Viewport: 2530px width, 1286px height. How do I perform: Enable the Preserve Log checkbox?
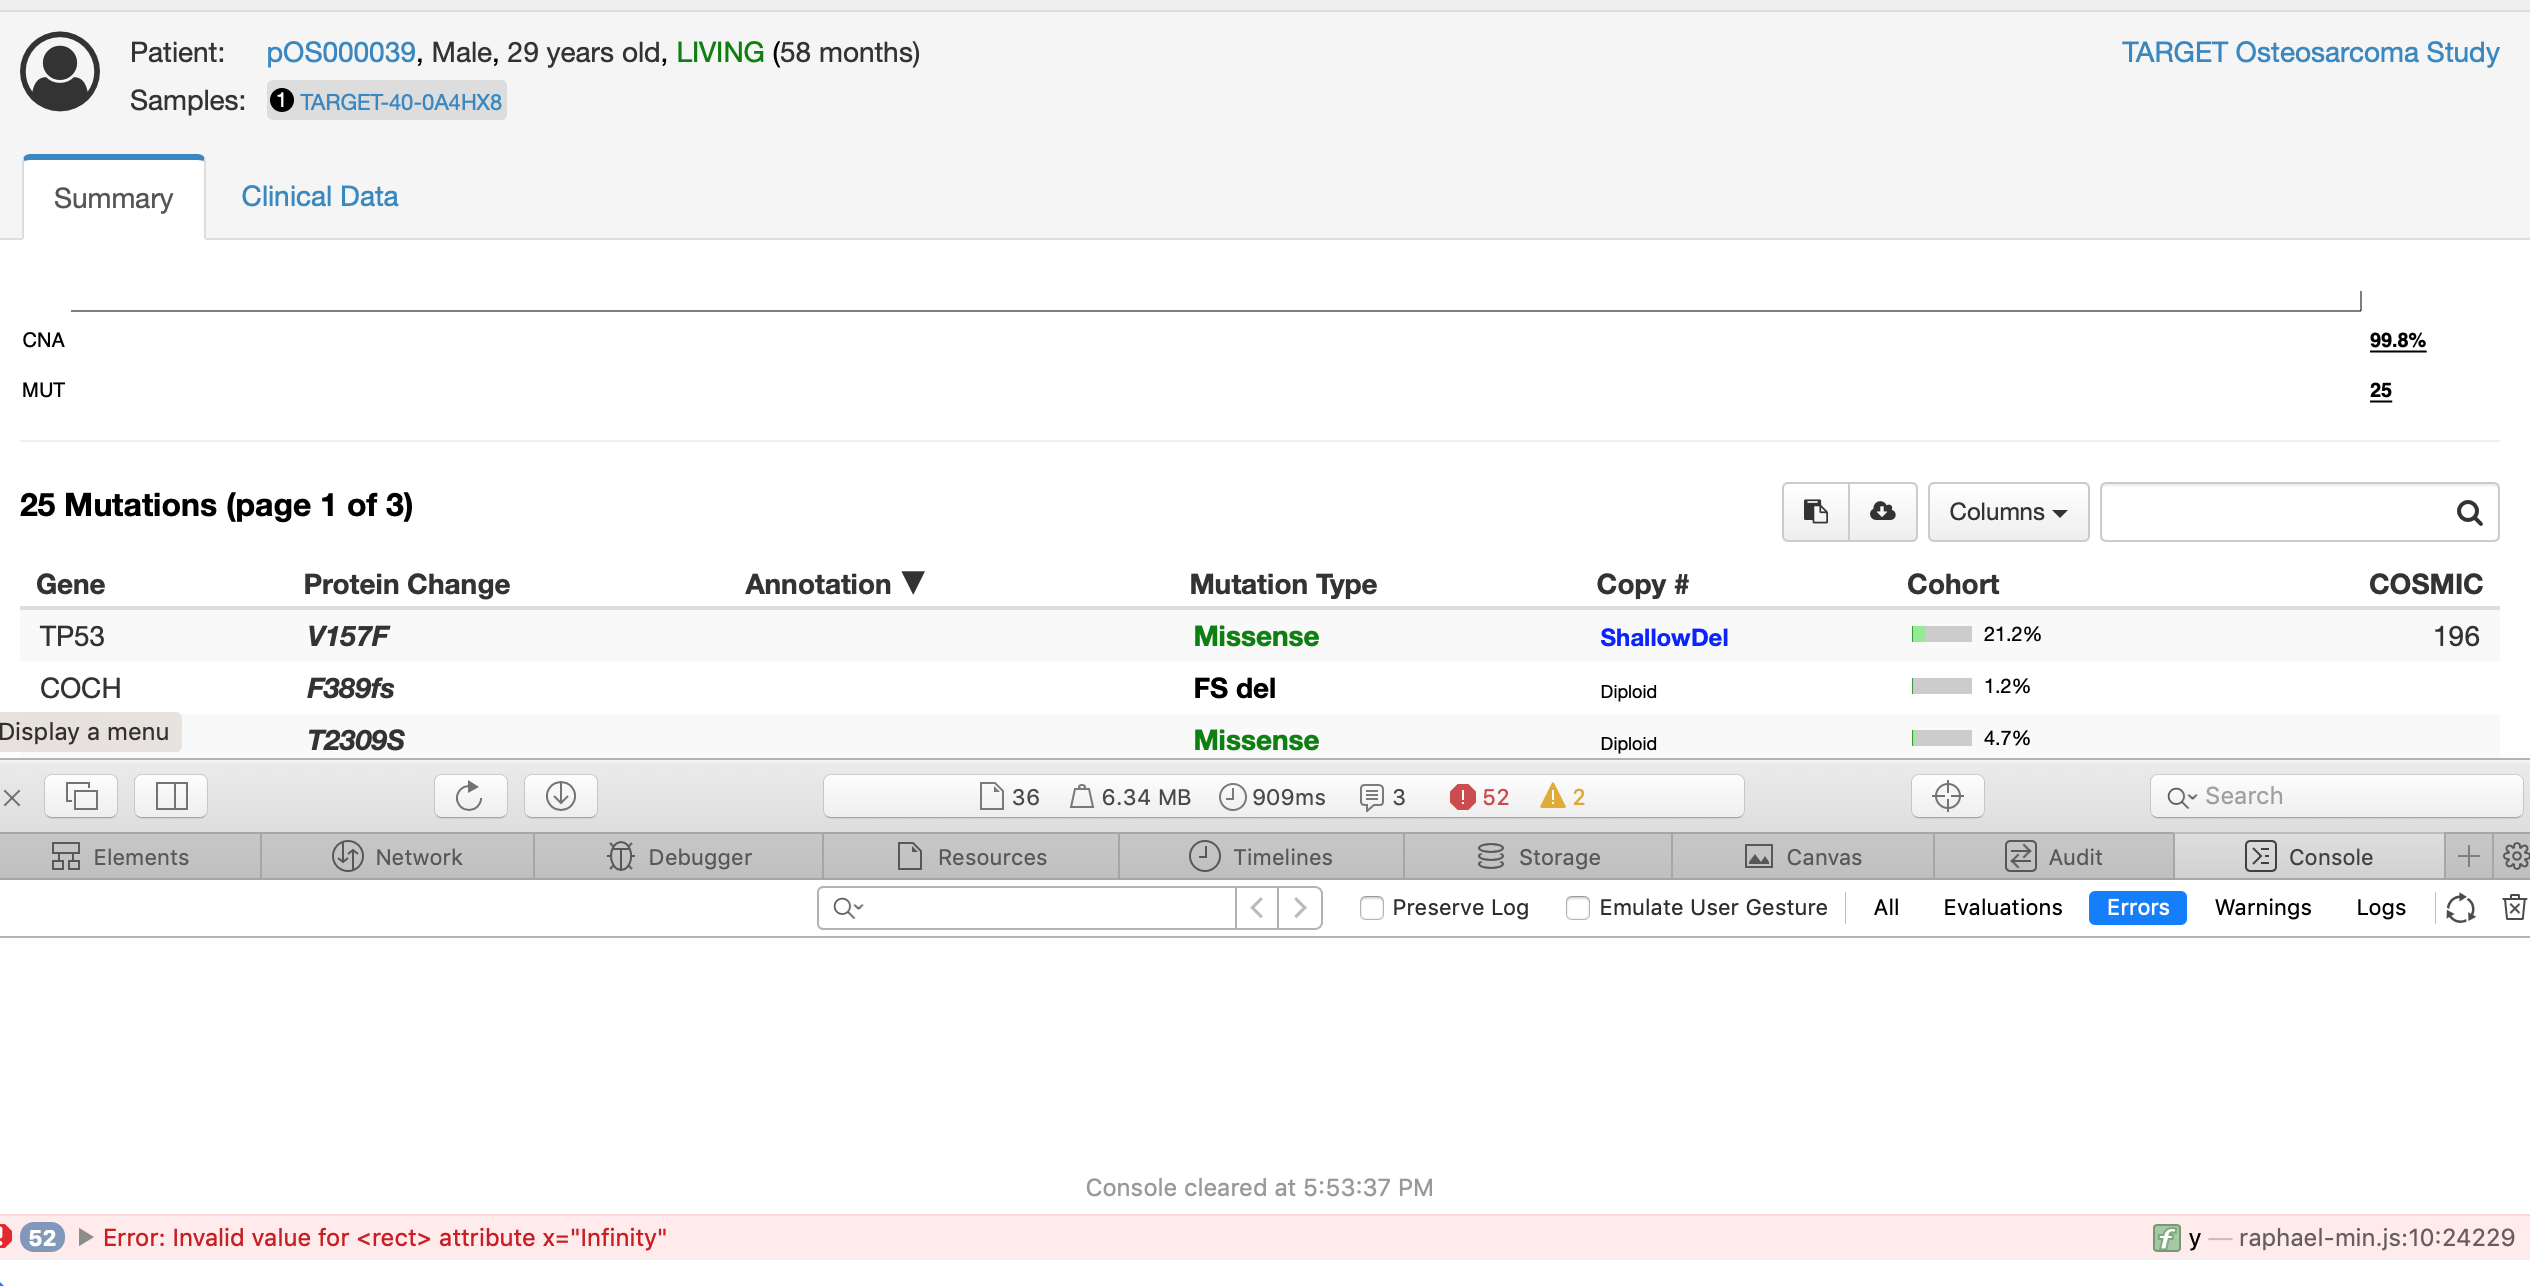[1372, 908]
